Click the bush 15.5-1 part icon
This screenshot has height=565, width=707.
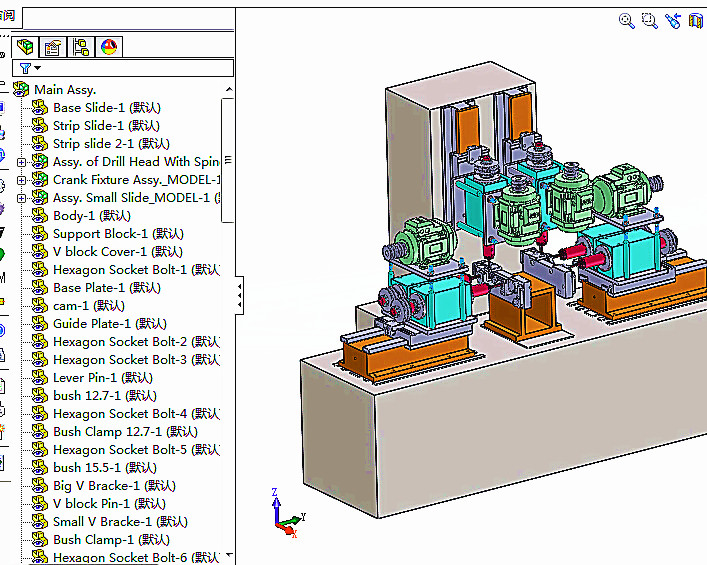tap(40, 468)
